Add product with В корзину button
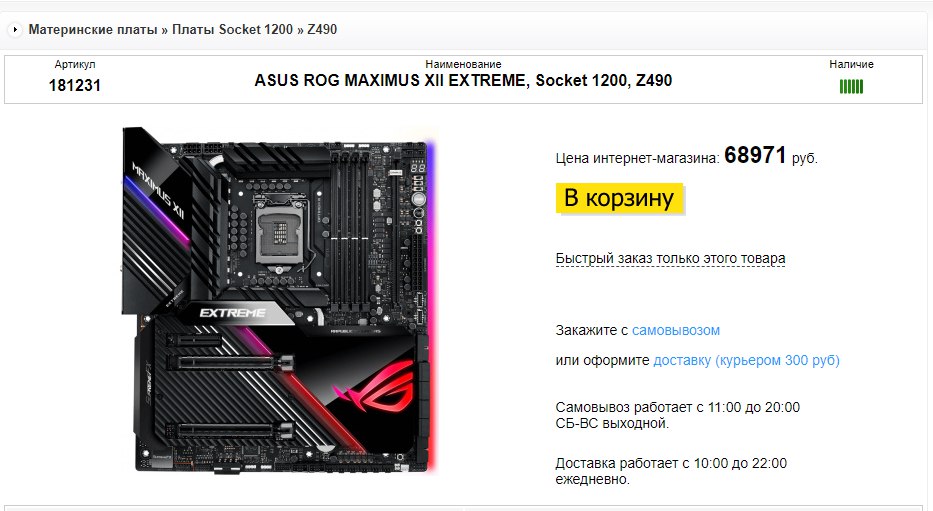The height and width of the screenshot is (511, 933). coord(619,198)
